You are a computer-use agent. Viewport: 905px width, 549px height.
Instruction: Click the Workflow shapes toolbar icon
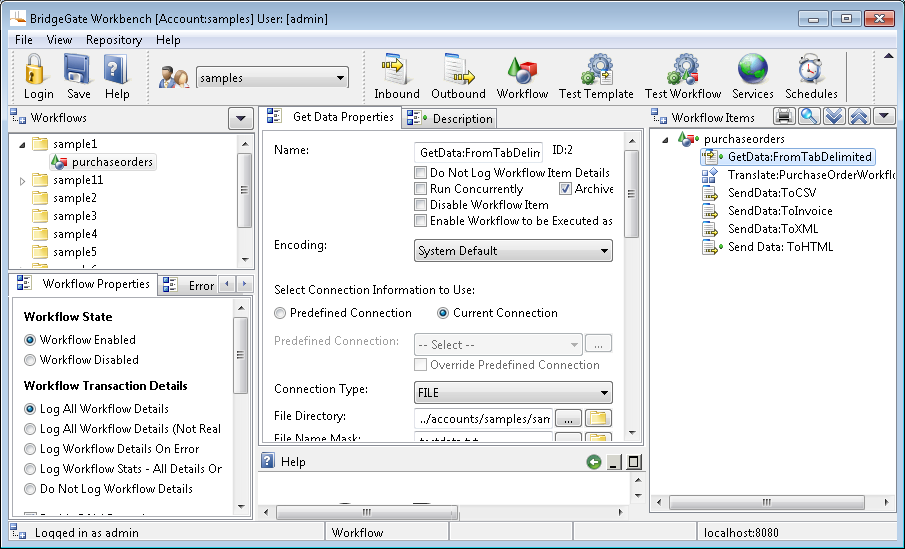(522, 70)
